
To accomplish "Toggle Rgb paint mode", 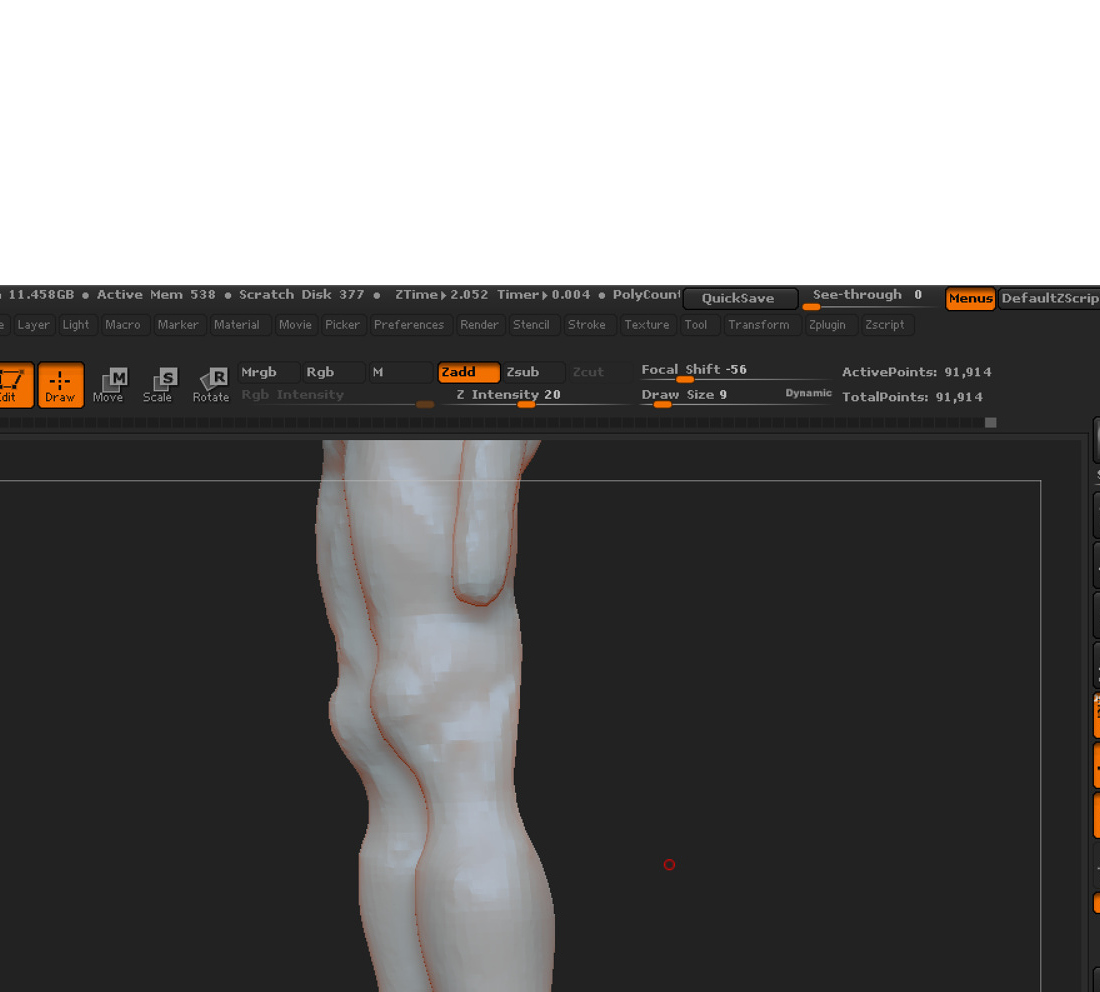I will [334, 372].
